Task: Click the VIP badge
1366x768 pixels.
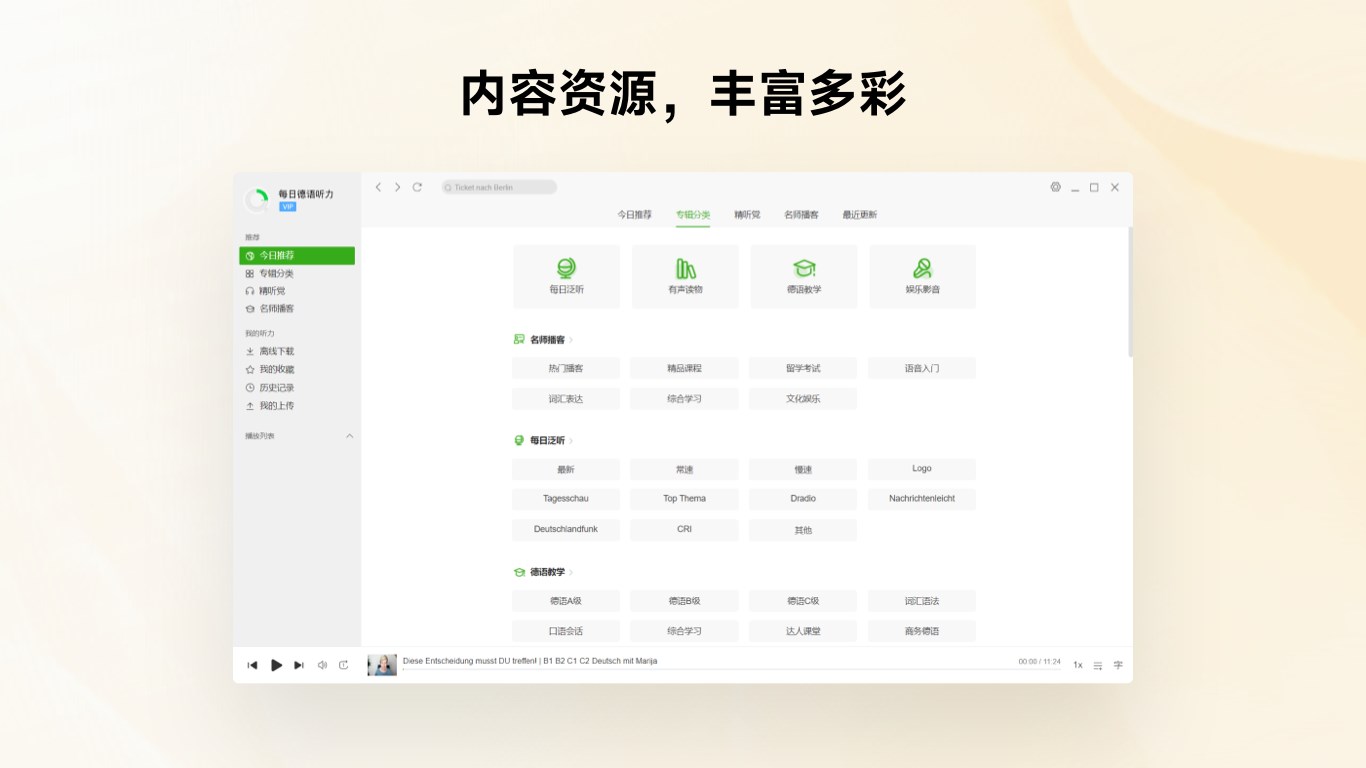Action: pos(287,207)
